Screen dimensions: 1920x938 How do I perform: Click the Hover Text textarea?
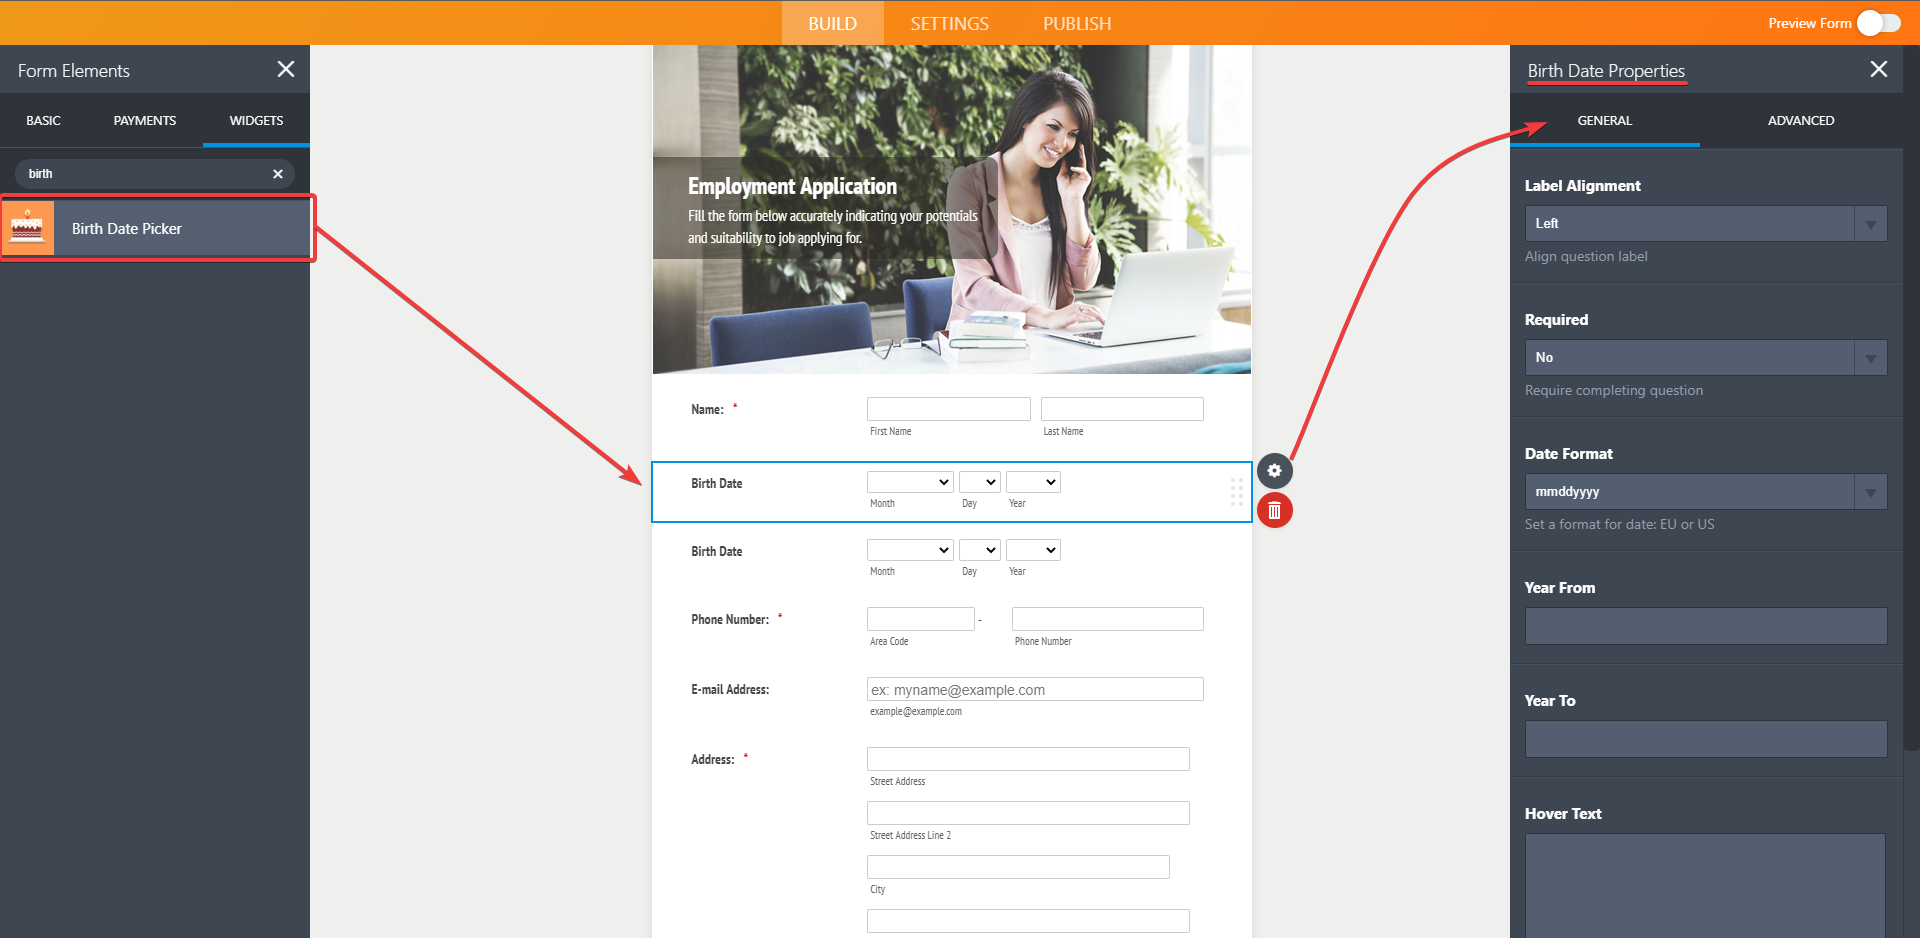(1705, 885)
